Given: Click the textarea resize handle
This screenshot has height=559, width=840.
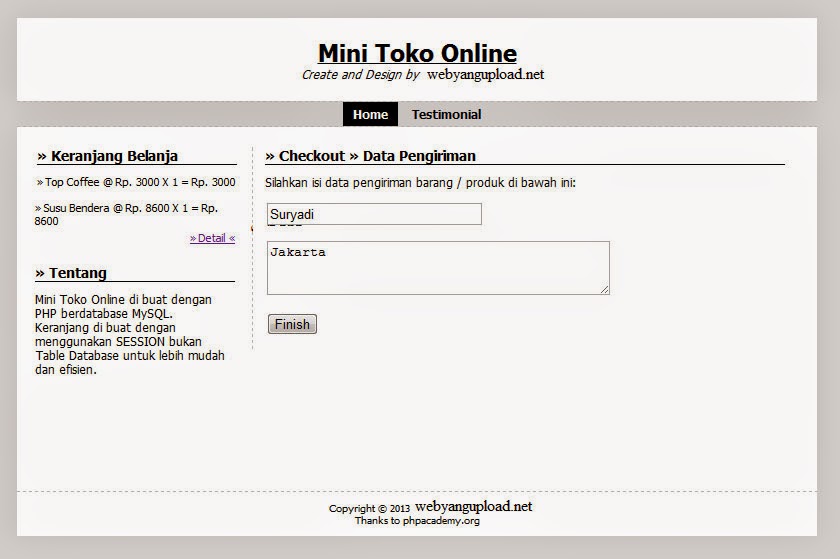Looking at the screenshot, I should click(605, 289).
